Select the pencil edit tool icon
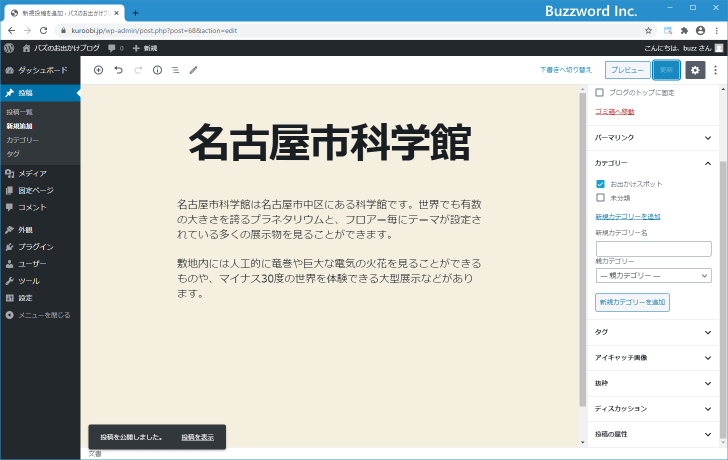Image resolution: width=728 pixels, height=460 pixels. tap(194, 70)
